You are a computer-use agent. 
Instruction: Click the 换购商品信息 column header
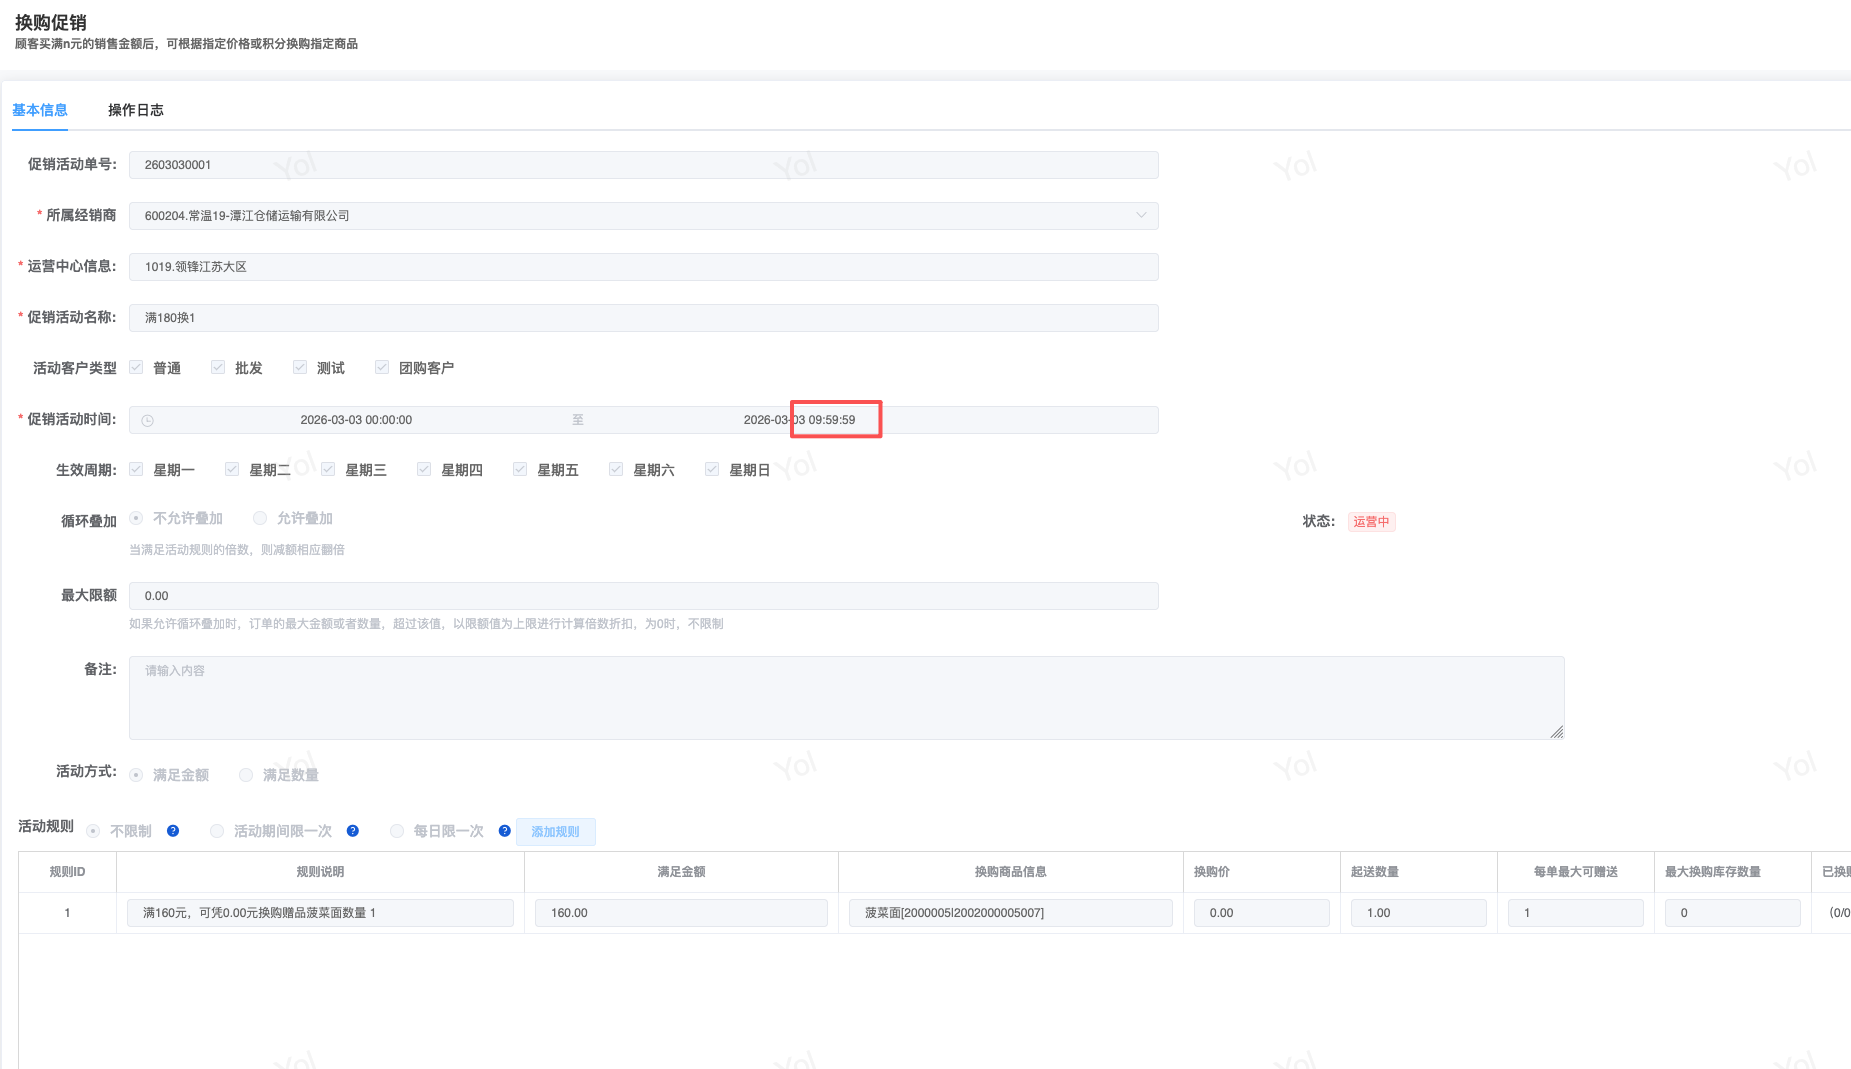pos(1010,872)
